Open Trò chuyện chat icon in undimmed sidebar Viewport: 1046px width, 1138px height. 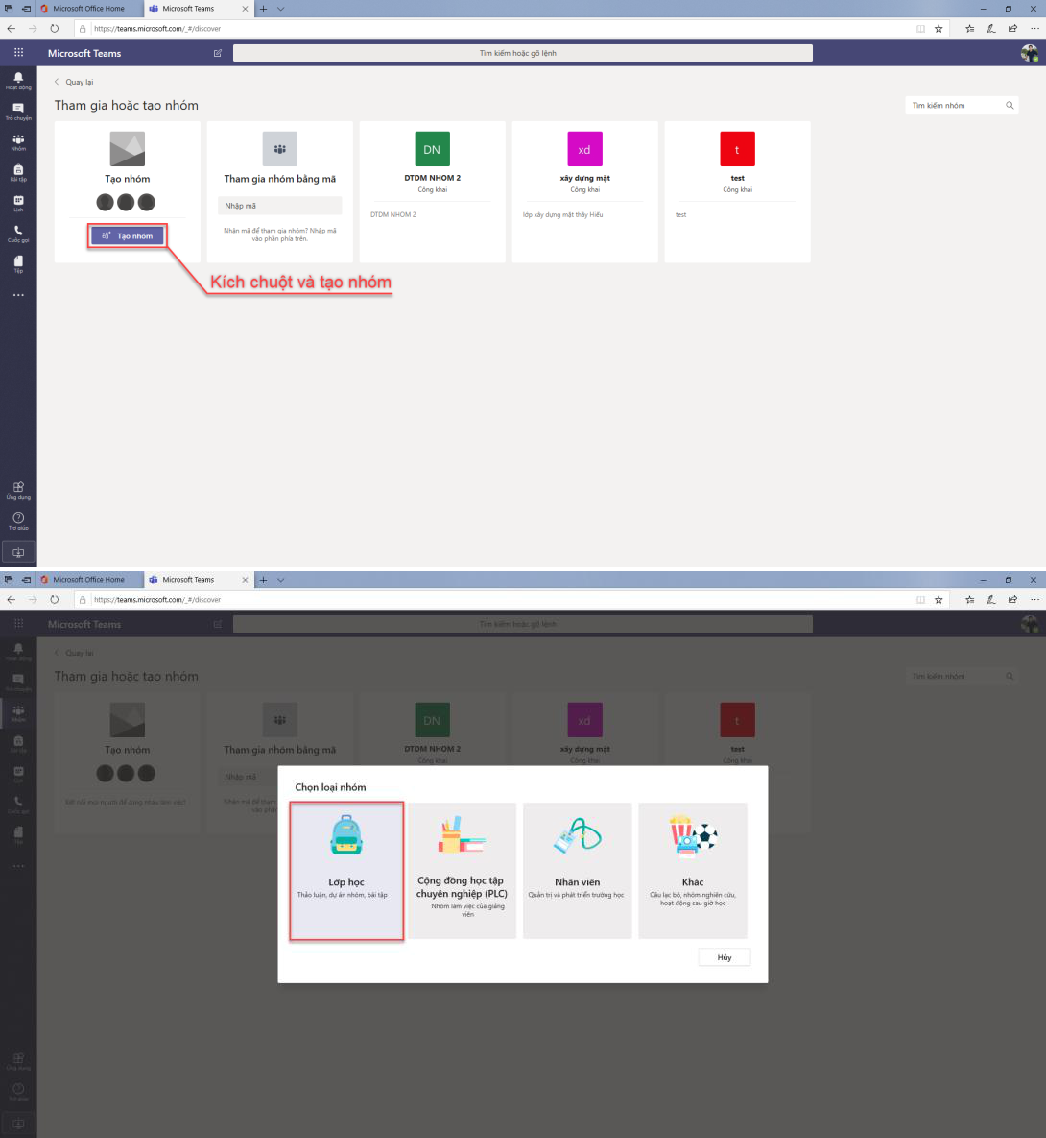tap(18, 109)
